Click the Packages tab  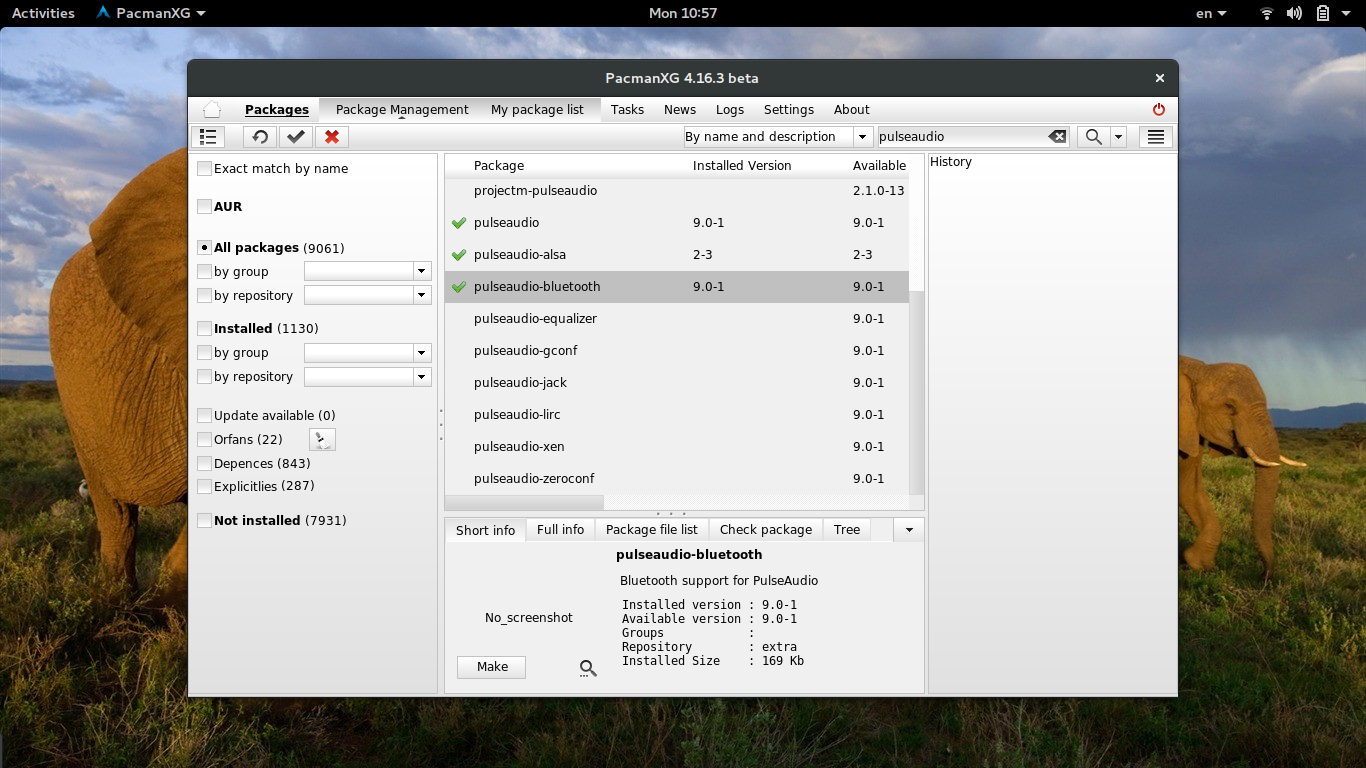click(277, 110)
